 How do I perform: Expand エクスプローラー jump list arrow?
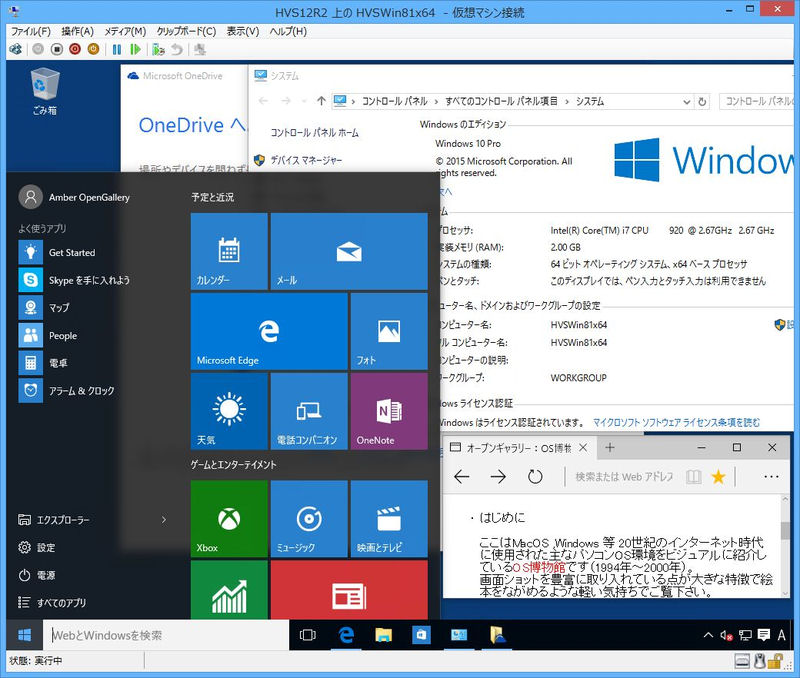(x=164, y=520)
